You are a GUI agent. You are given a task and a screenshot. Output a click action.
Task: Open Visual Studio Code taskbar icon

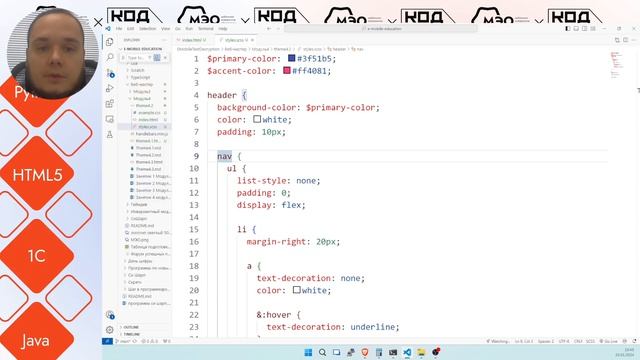pos(407,352)
